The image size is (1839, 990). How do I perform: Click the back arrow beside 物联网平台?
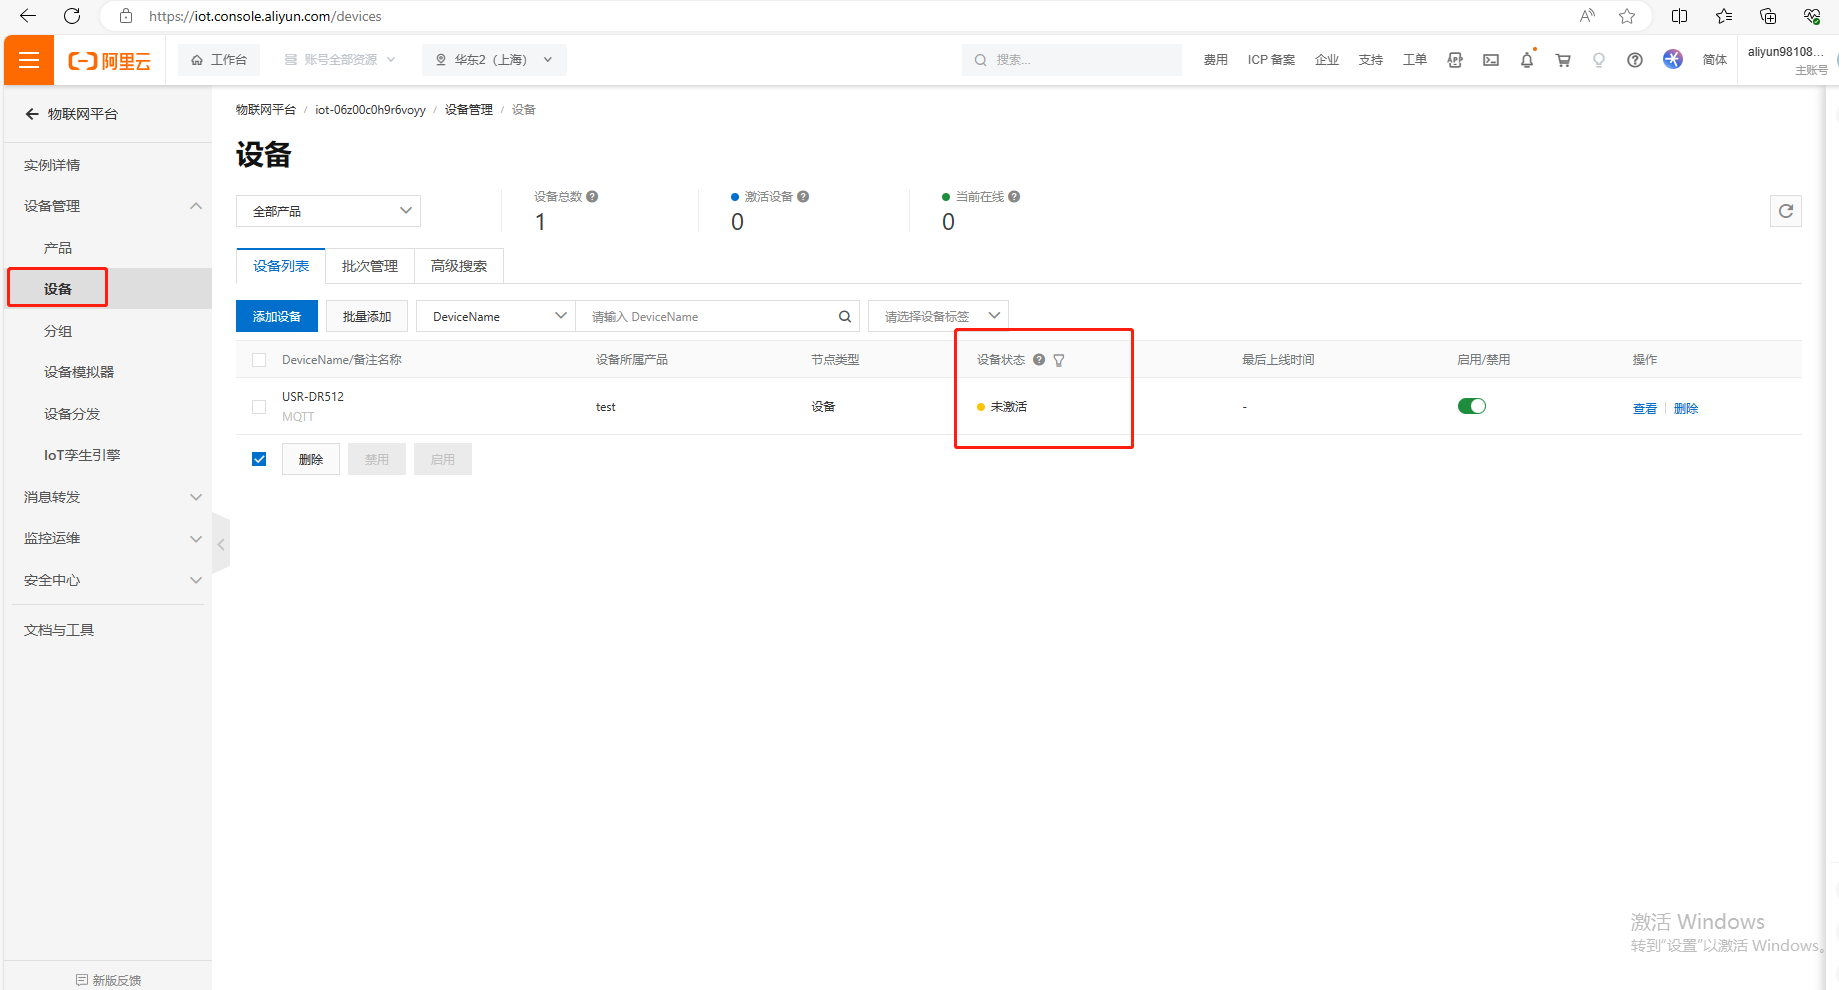coord(32,114)
